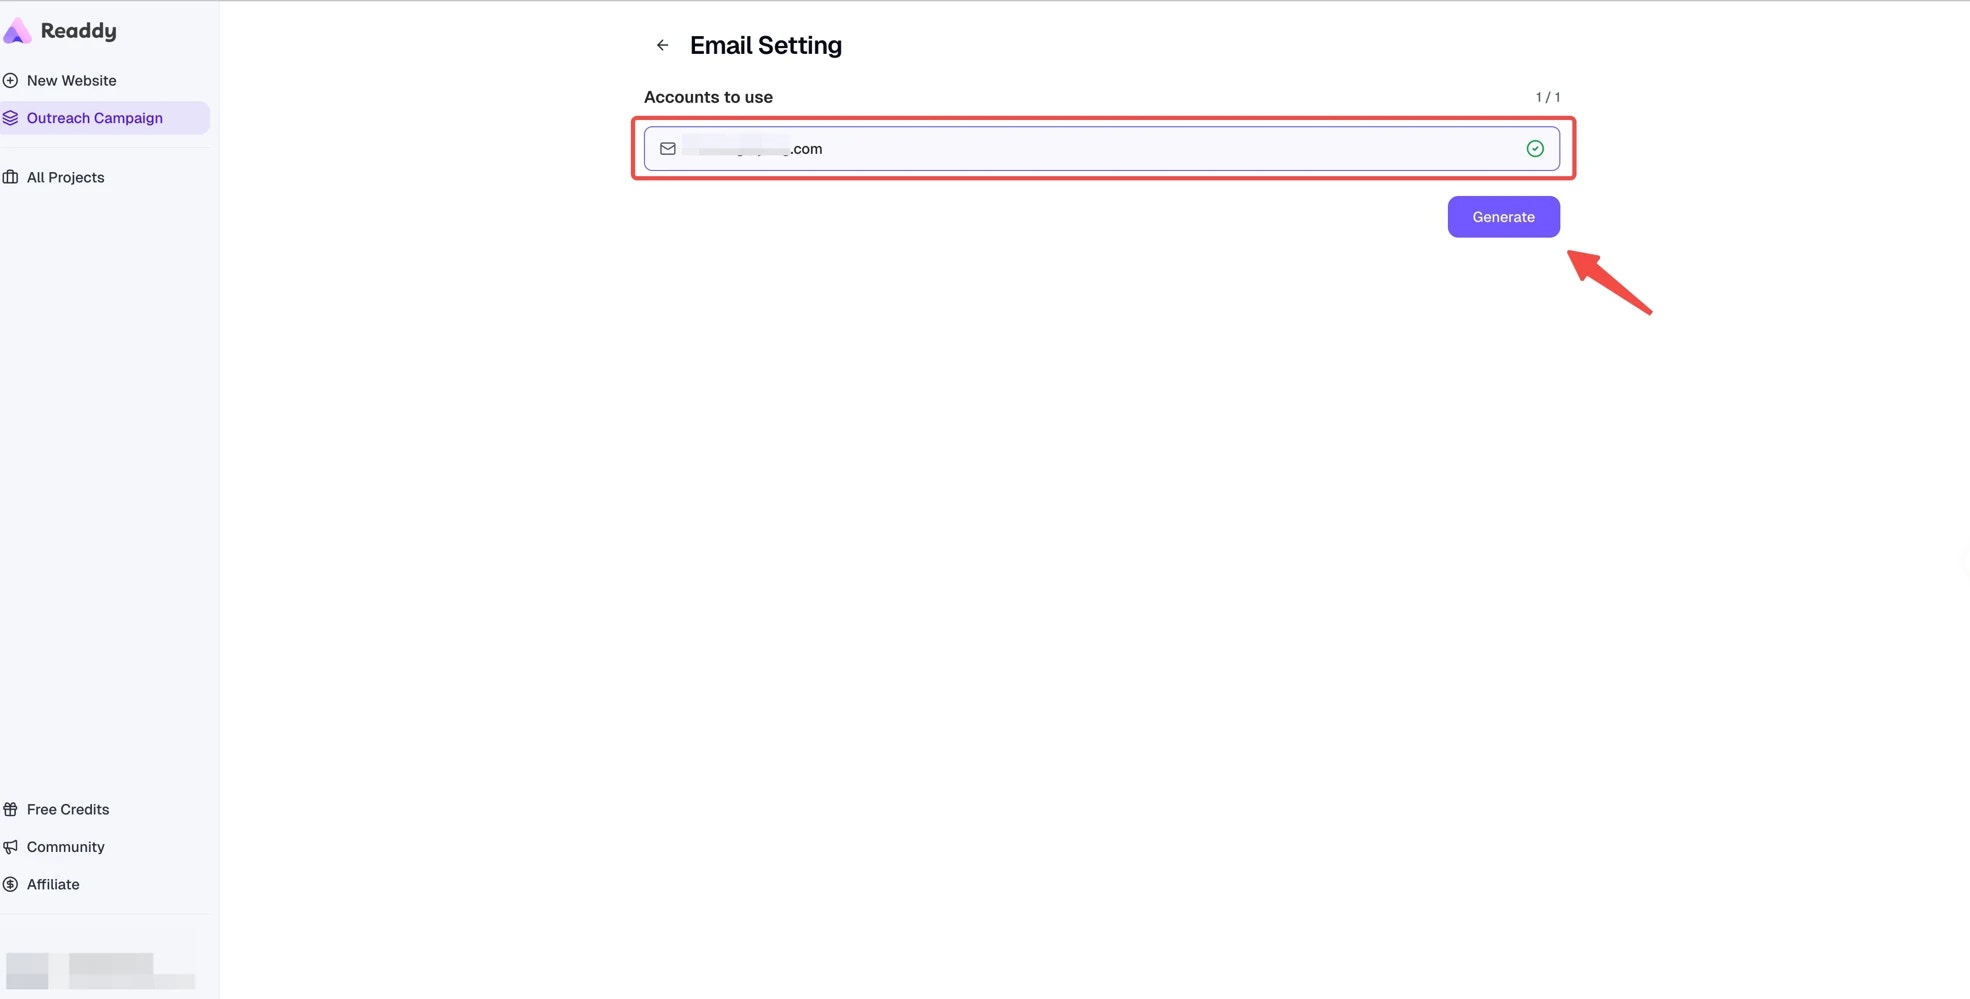The height and width of the screenshot is (999, 1970).
Task: Select the Community megaphone icon
Action: point(11,847)
